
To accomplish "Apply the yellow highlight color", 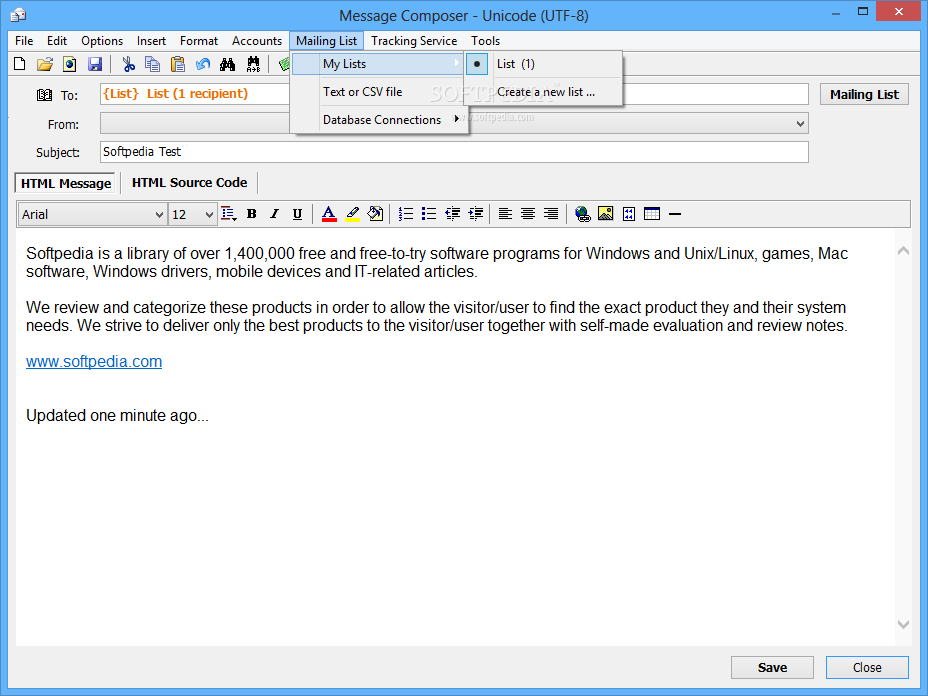I will 352,214.
